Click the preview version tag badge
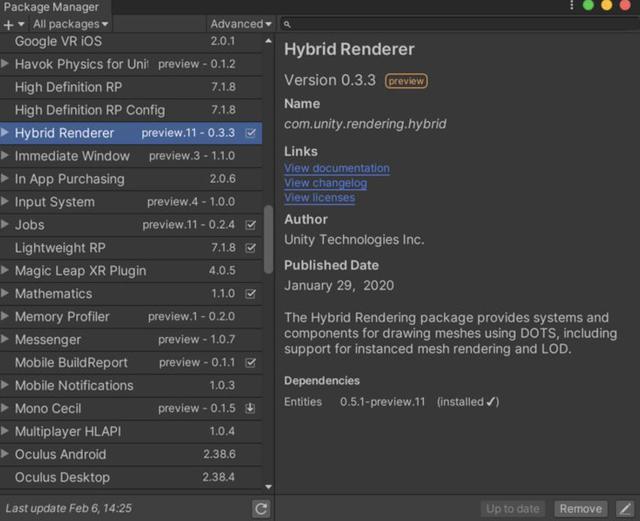640x521 pixels. (406, 81)
